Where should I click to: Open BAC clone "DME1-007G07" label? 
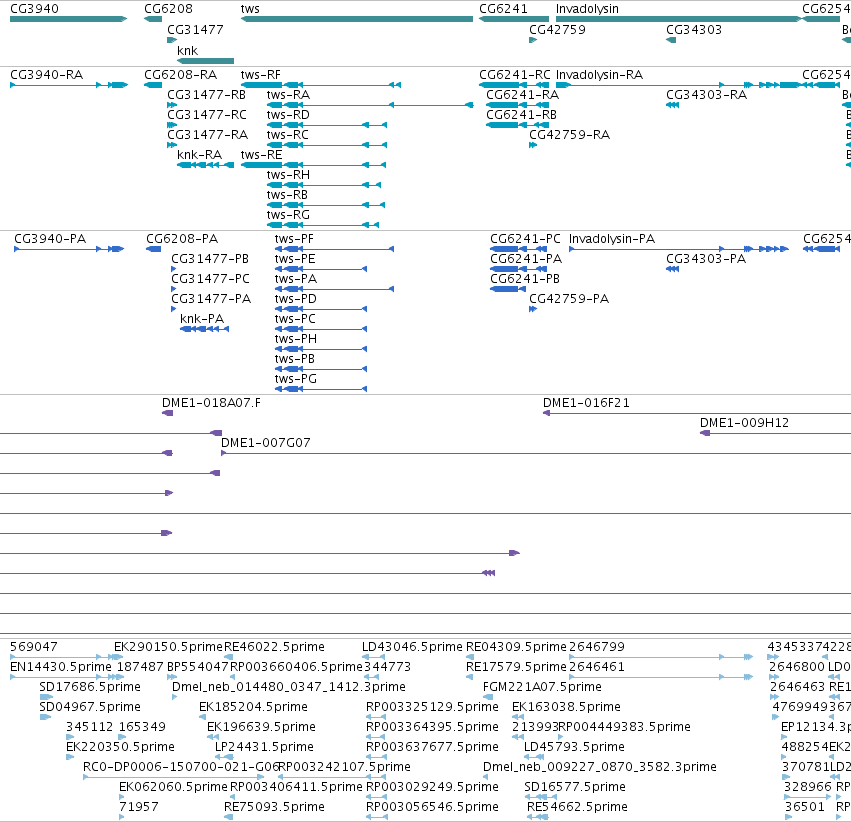click(266, 443)
